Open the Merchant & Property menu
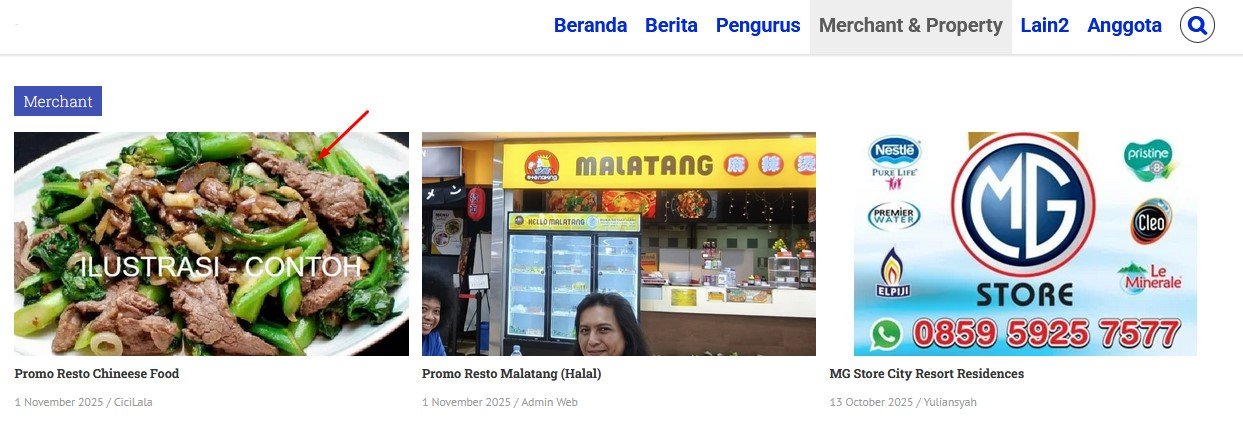 pos(911,26)
